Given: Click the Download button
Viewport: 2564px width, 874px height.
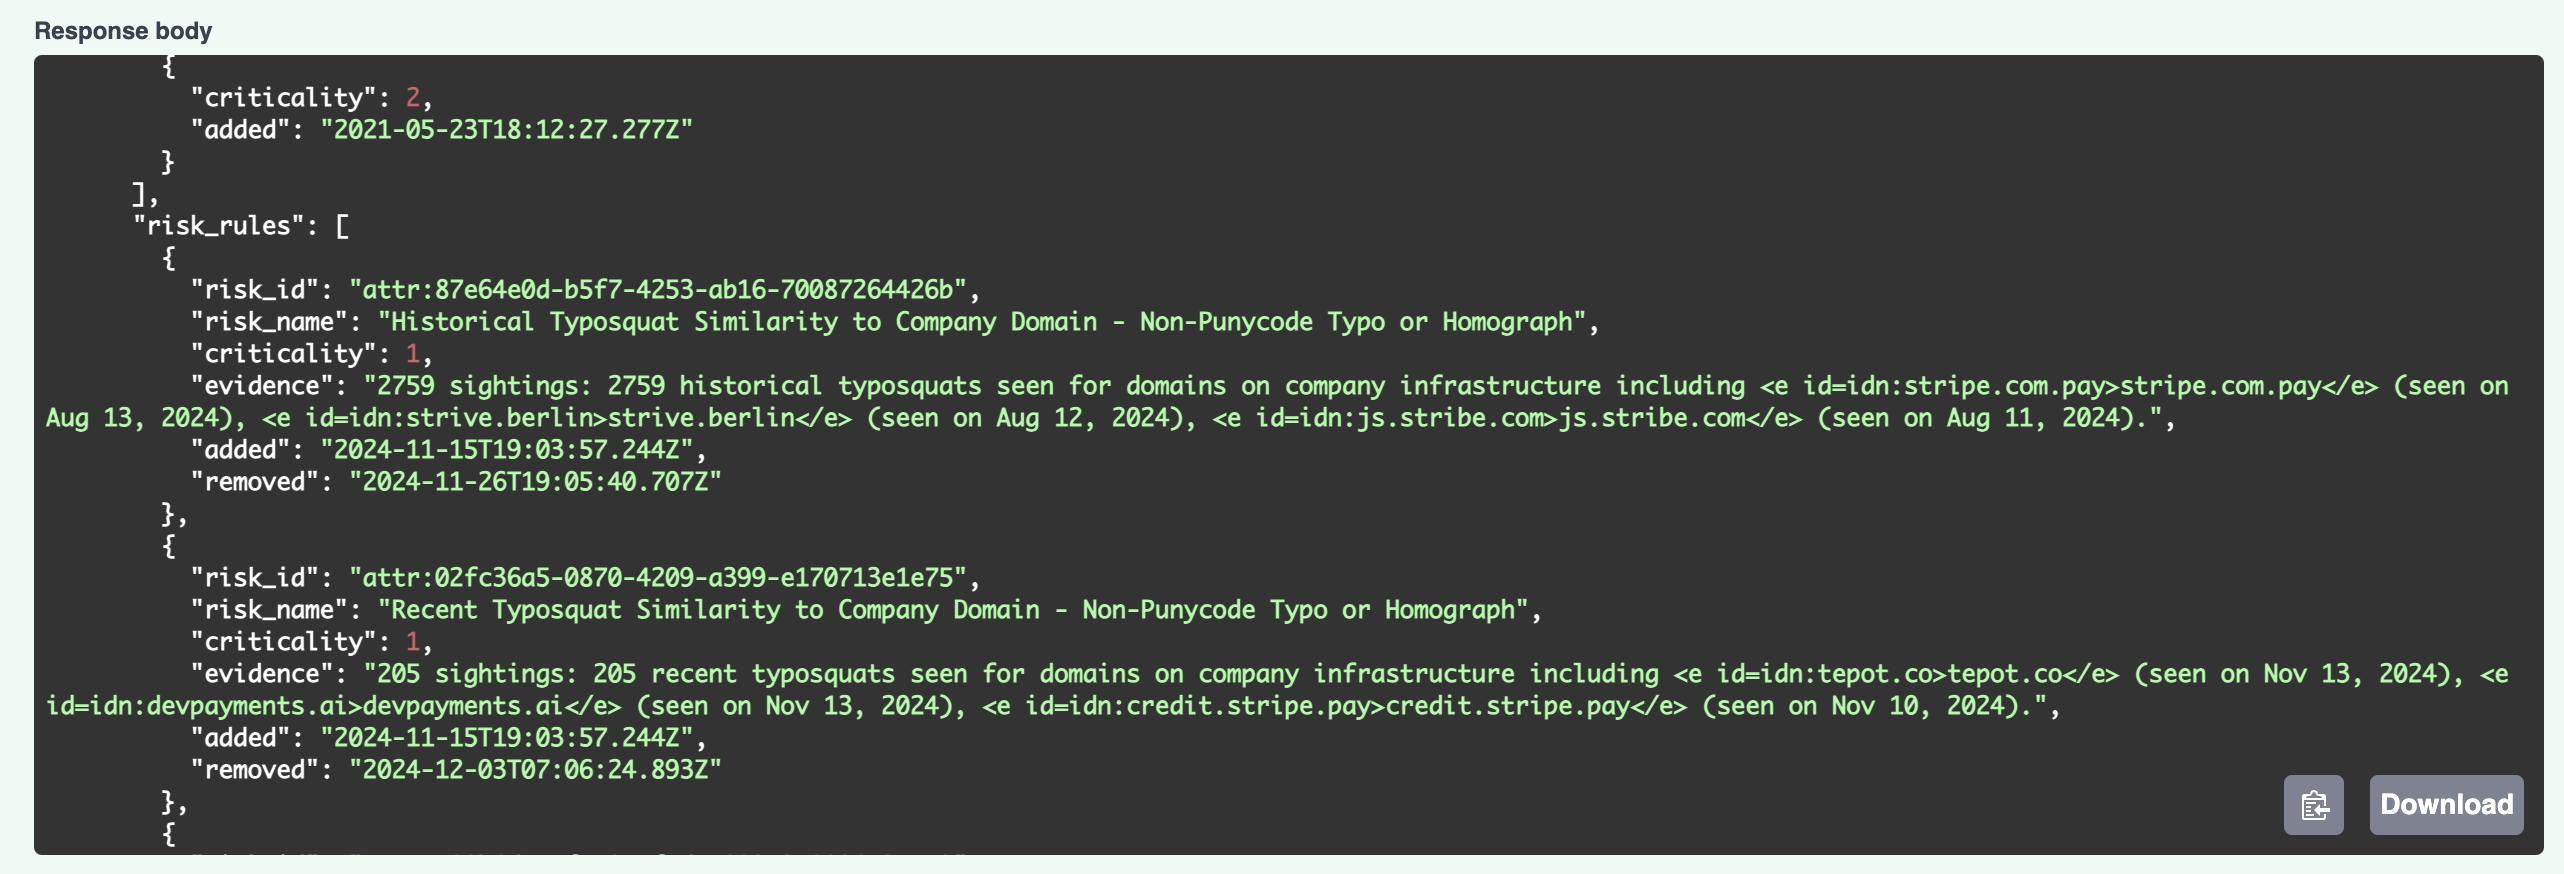Looking at the screenshot, I should [x=2445, y=805].
